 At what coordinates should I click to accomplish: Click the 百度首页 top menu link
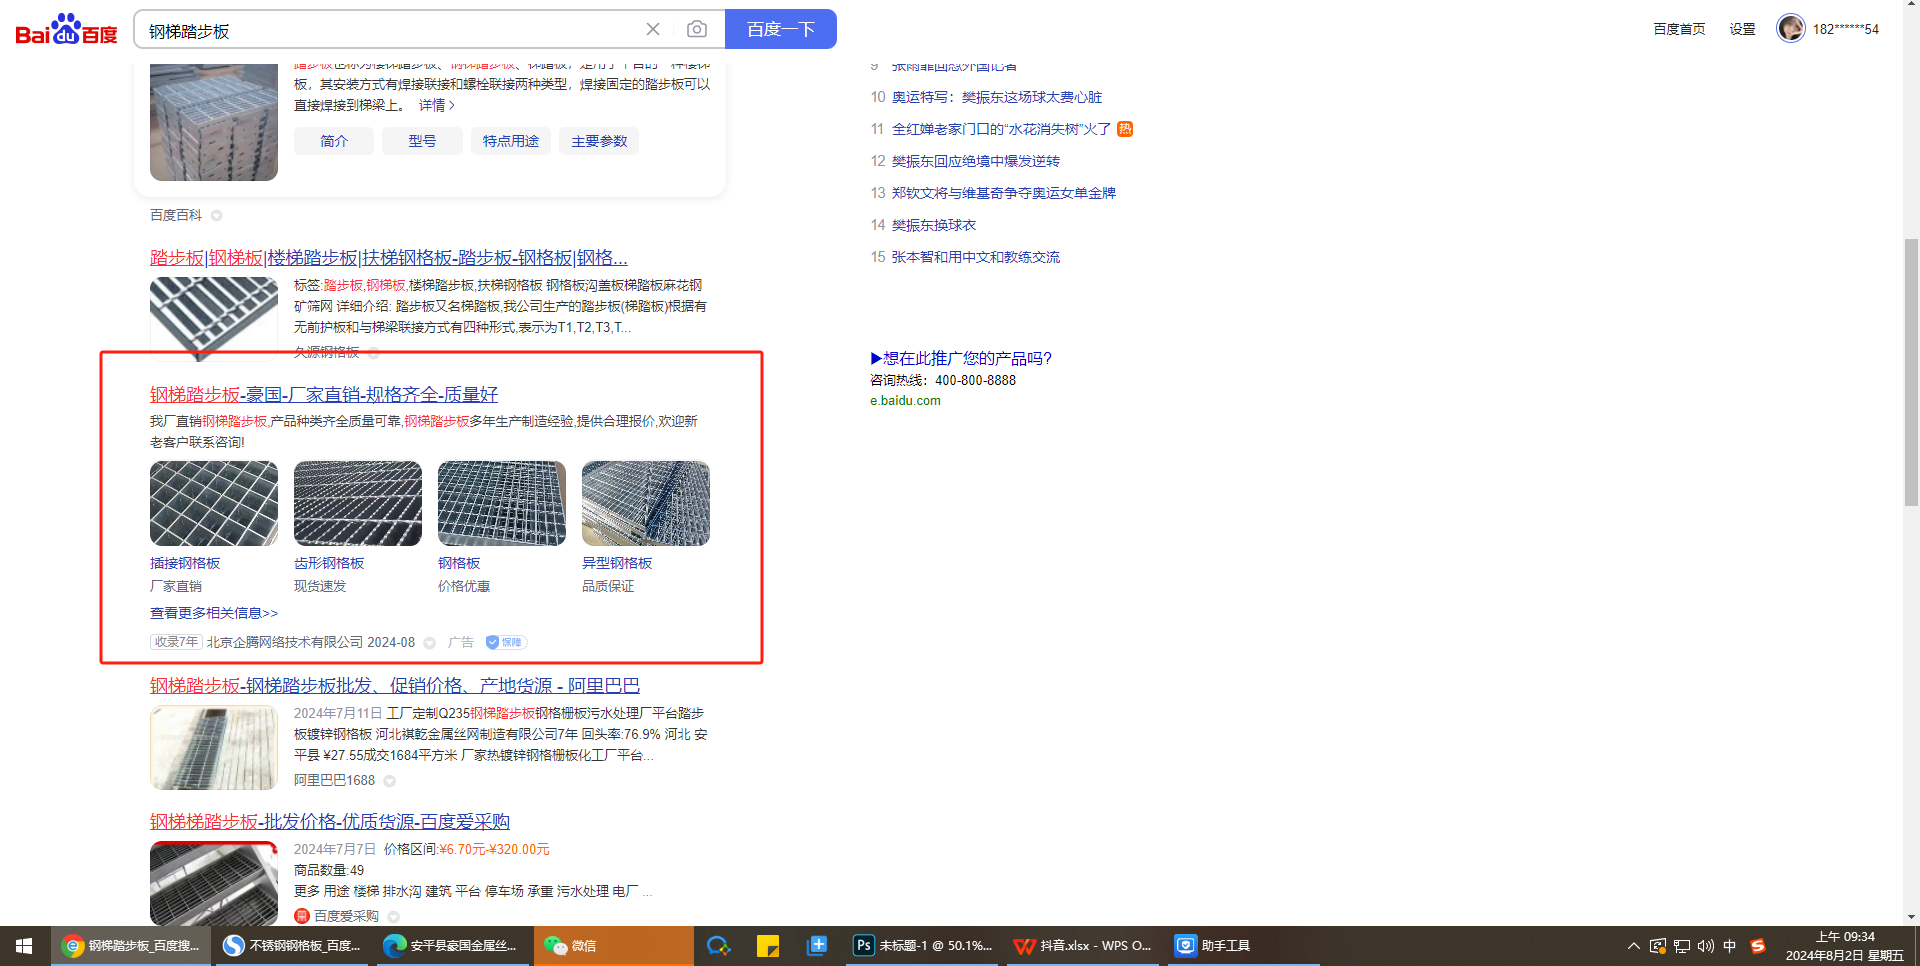[1679, 29]
